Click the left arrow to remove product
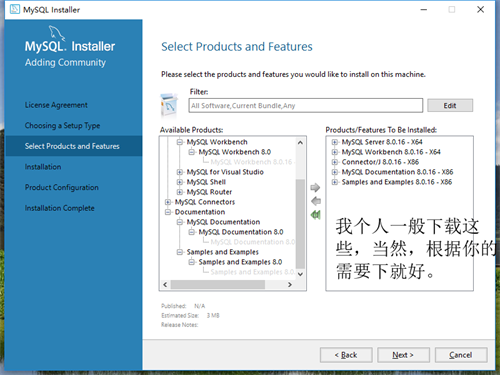The image size is (500, 375). 316,201
